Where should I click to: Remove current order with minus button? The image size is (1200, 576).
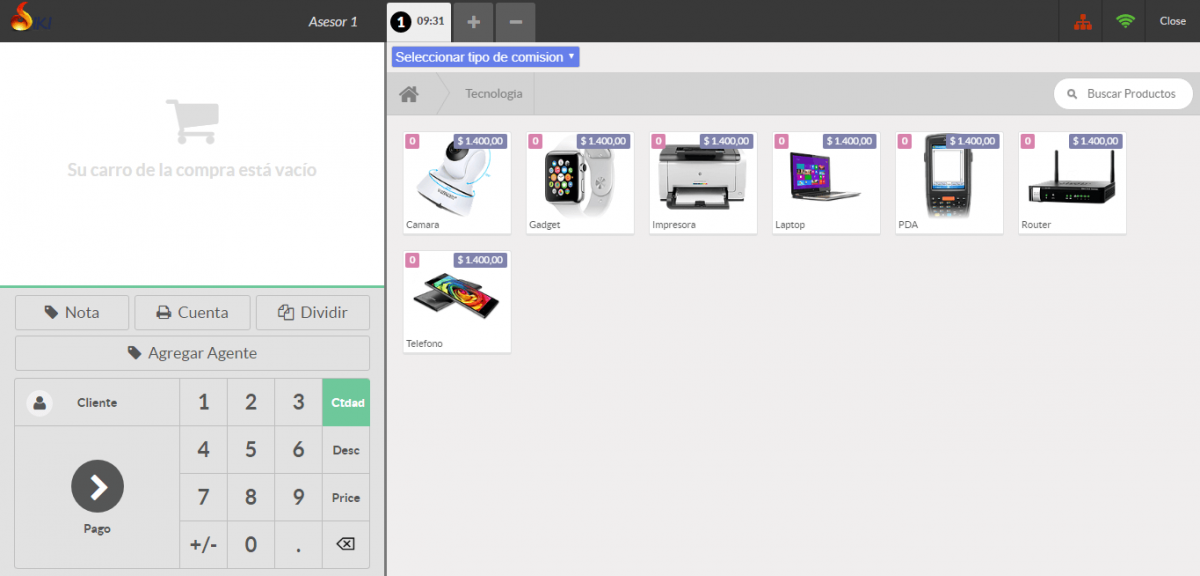coord(515,22)
